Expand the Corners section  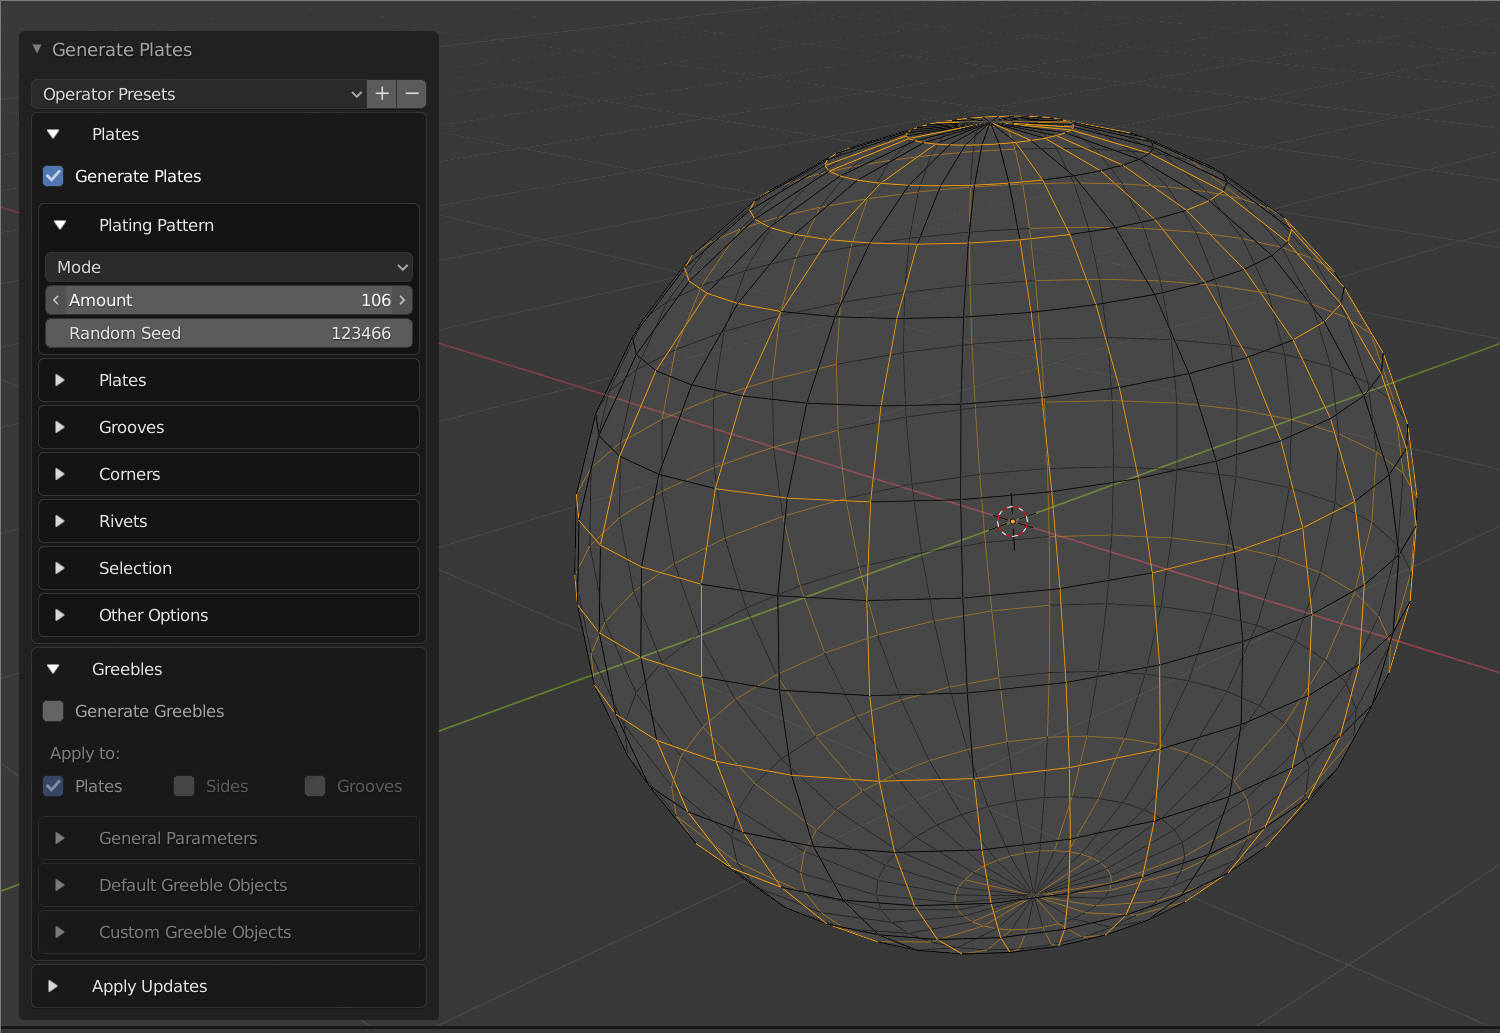click(x=61, y=474)
